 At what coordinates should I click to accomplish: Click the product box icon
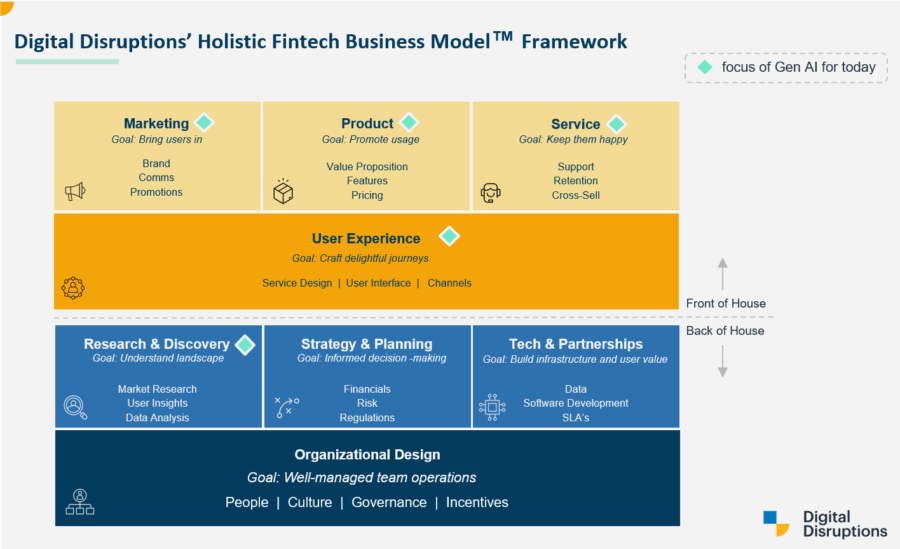pyautogui.click(x=283, y=191)
